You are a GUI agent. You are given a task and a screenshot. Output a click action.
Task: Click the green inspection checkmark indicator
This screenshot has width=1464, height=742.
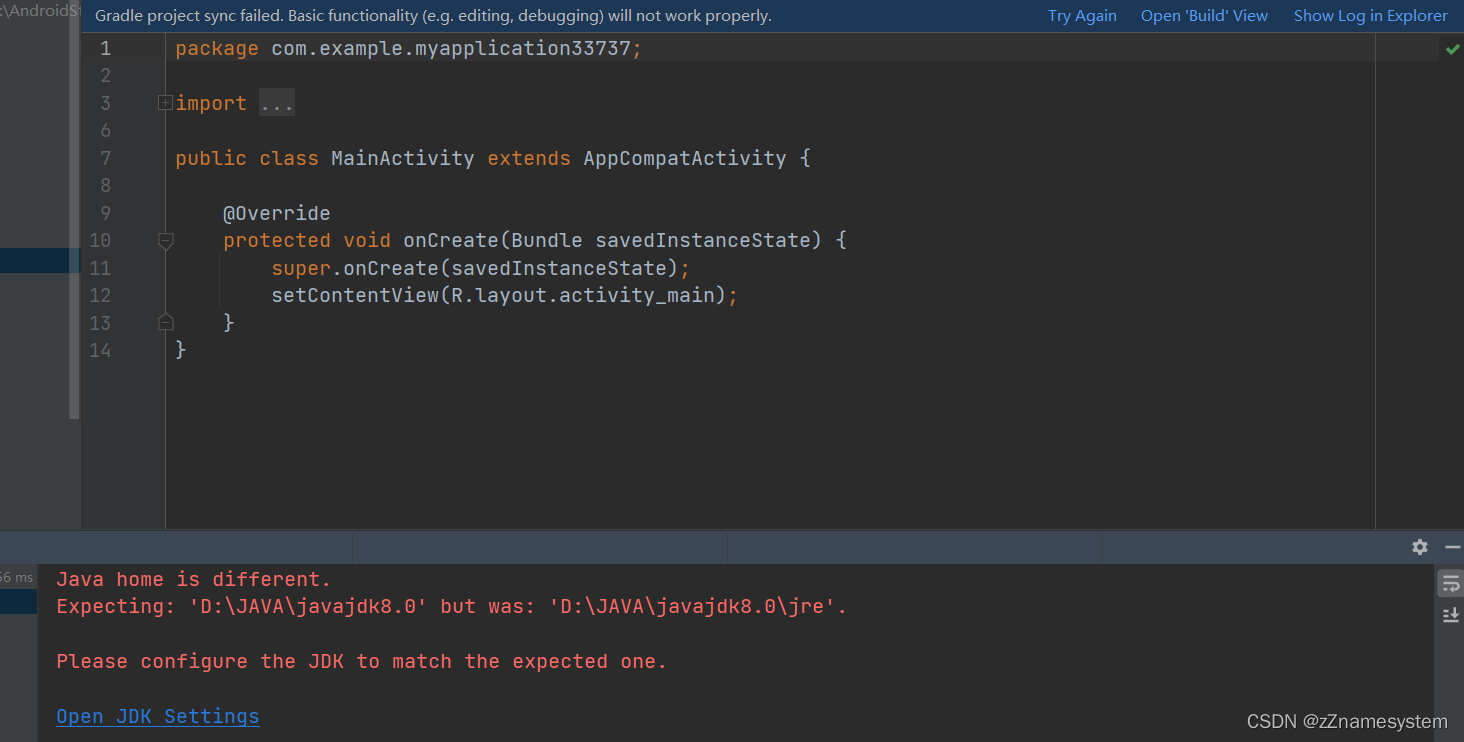click(1452, 48)
